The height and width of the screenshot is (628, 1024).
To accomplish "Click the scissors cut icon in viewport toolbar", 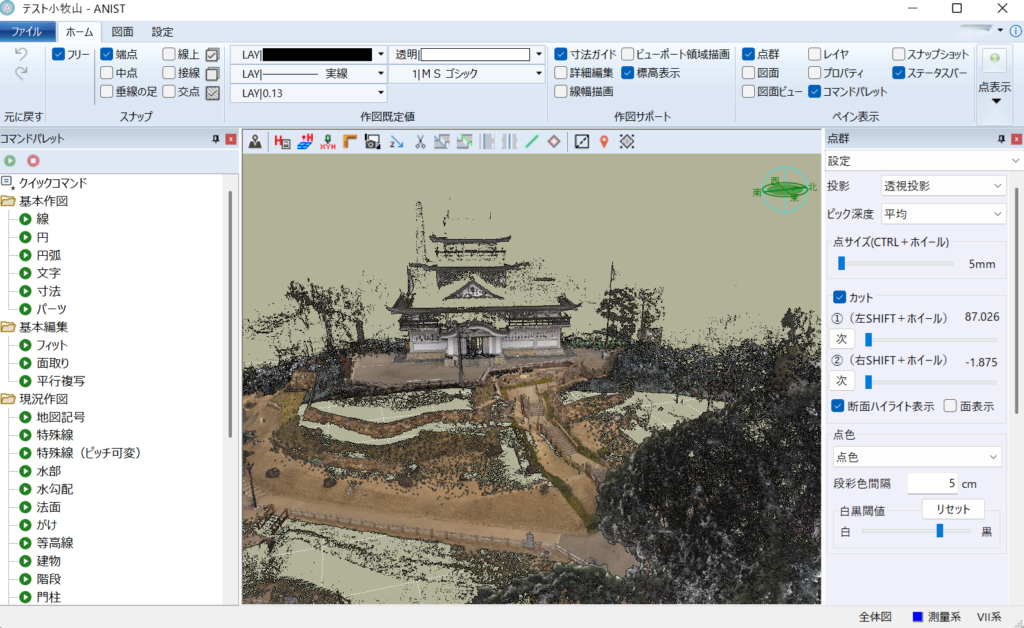I will click(x=420, y=142).
